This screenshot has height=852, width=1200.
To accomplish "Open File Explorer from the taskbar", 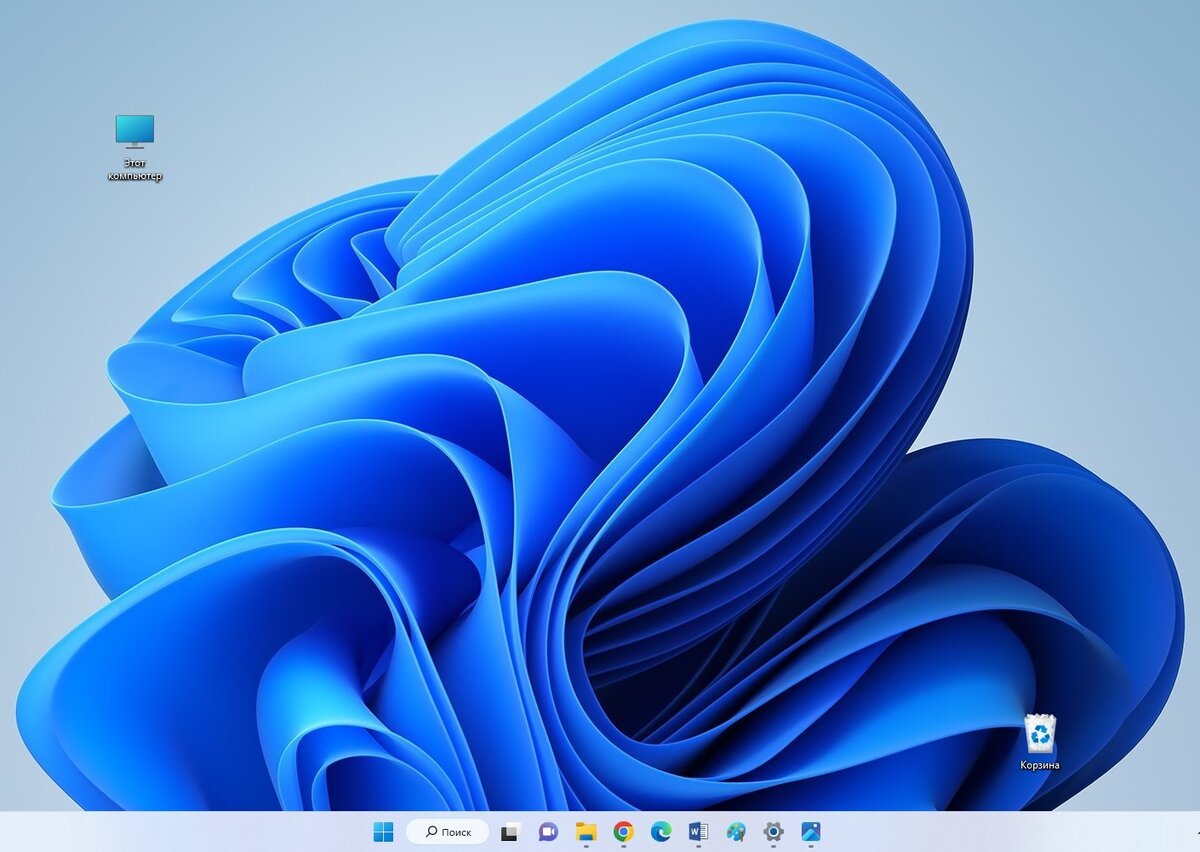I will pyautogui.click(x=586, y=832).
